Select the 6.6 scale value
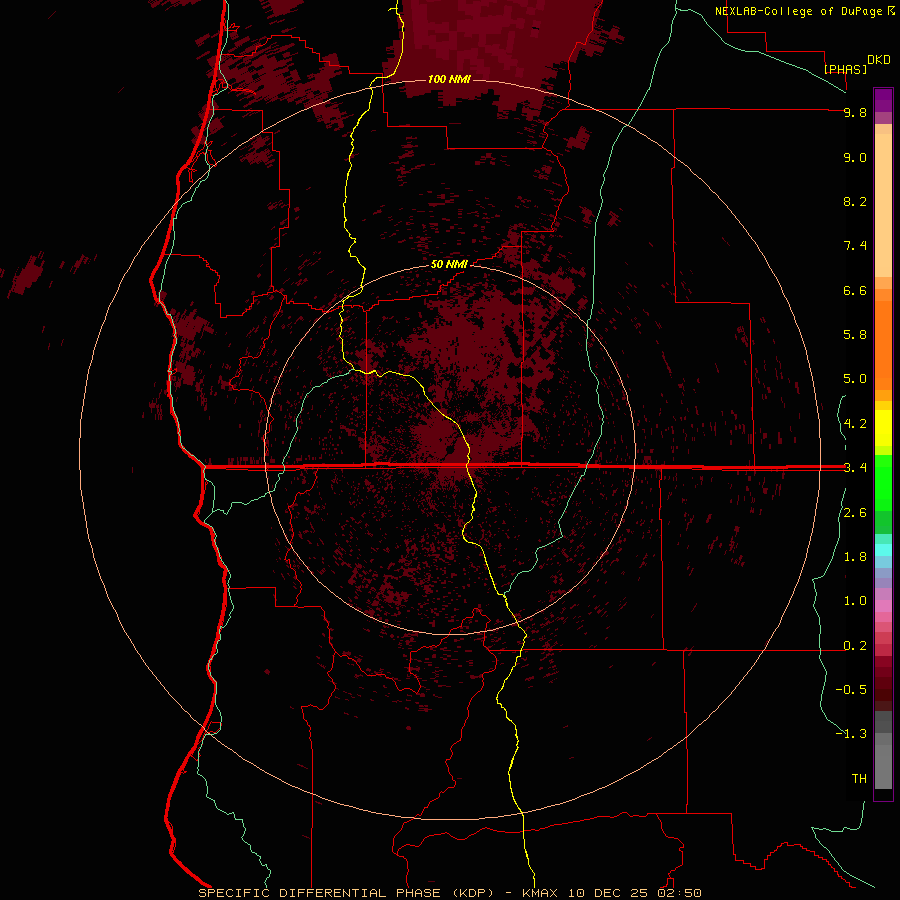 [855, 290]
